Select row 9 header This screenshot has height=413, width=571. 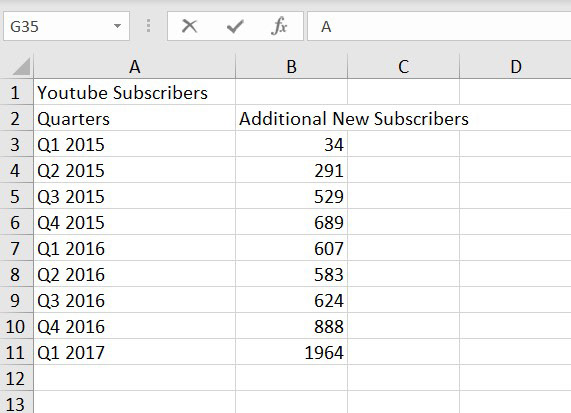16,300
